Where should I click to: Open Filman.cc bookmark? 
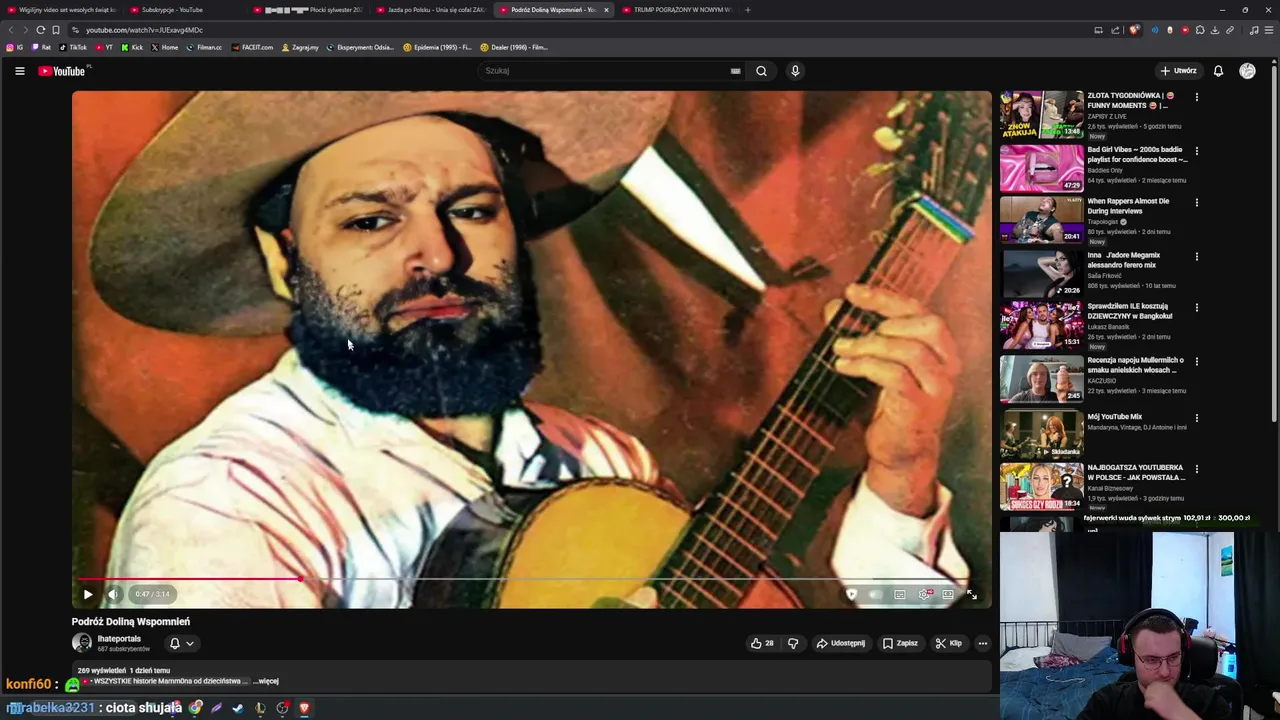click(205, 47)
